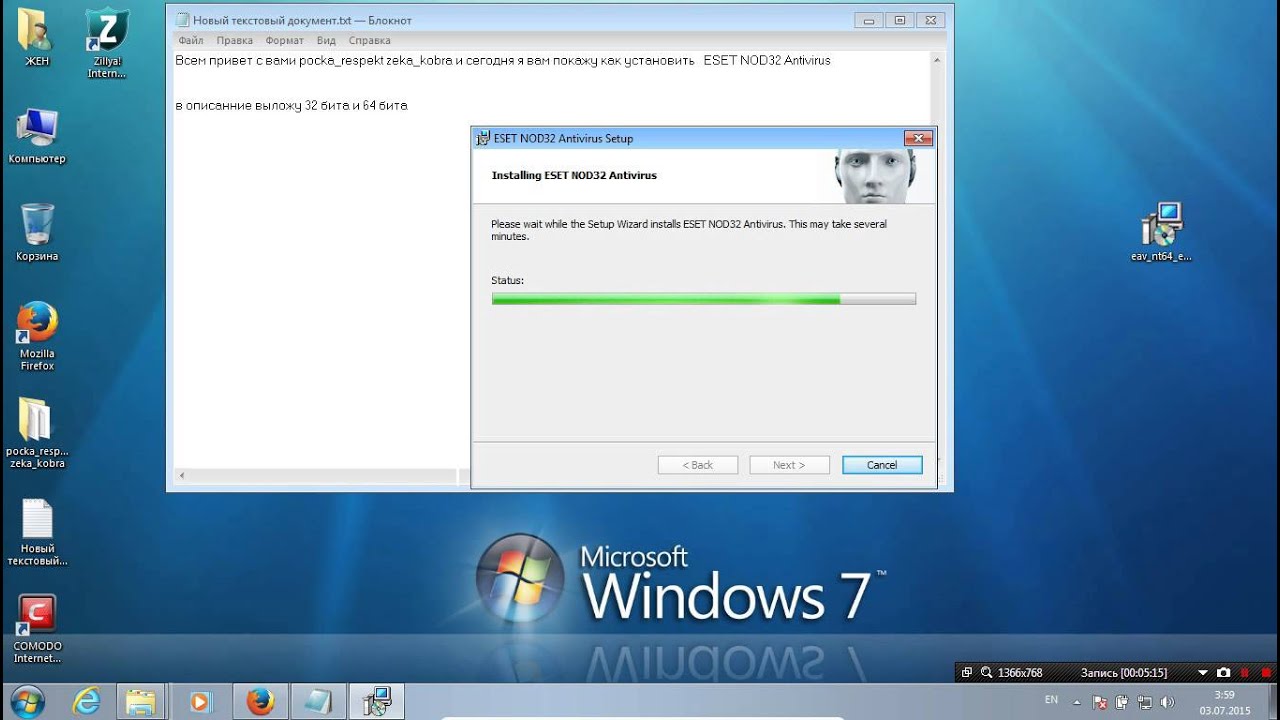Close the ESET NOD32 Antivirus Setup window
This screenshot has height=720, width=1280.
[x=918, y=138]
